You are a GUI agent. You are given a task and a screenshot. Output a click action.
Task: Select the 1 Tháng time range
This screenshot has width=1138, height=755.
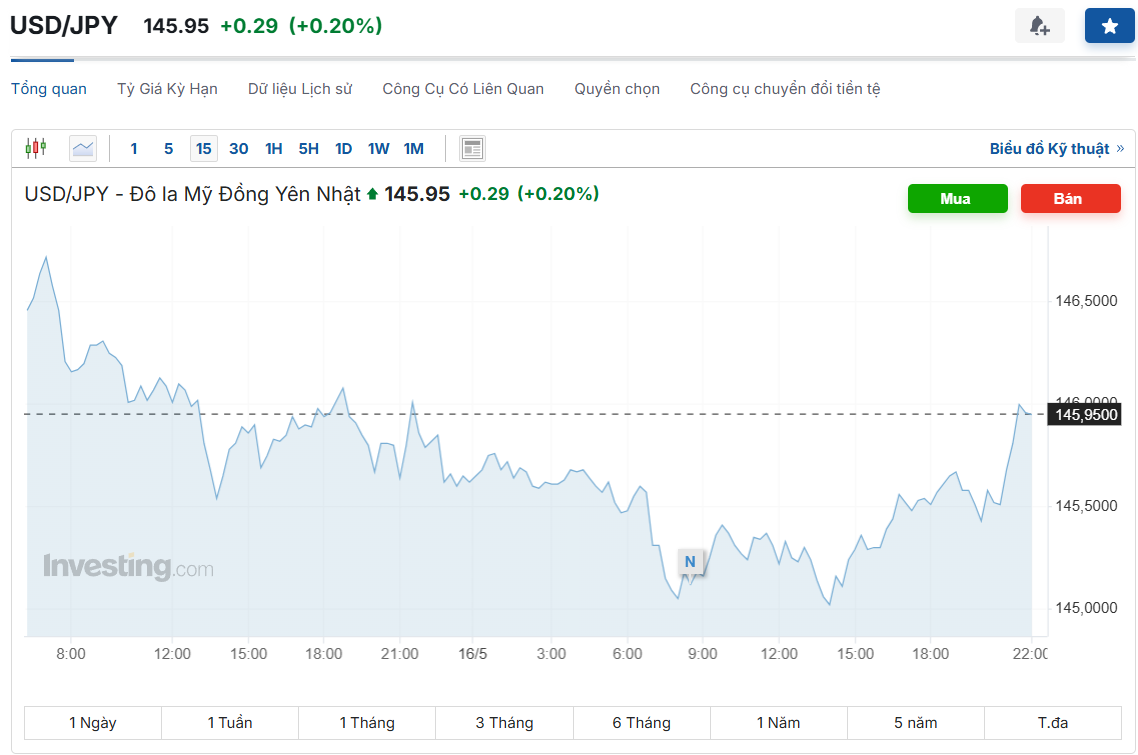tap(367, 722)
